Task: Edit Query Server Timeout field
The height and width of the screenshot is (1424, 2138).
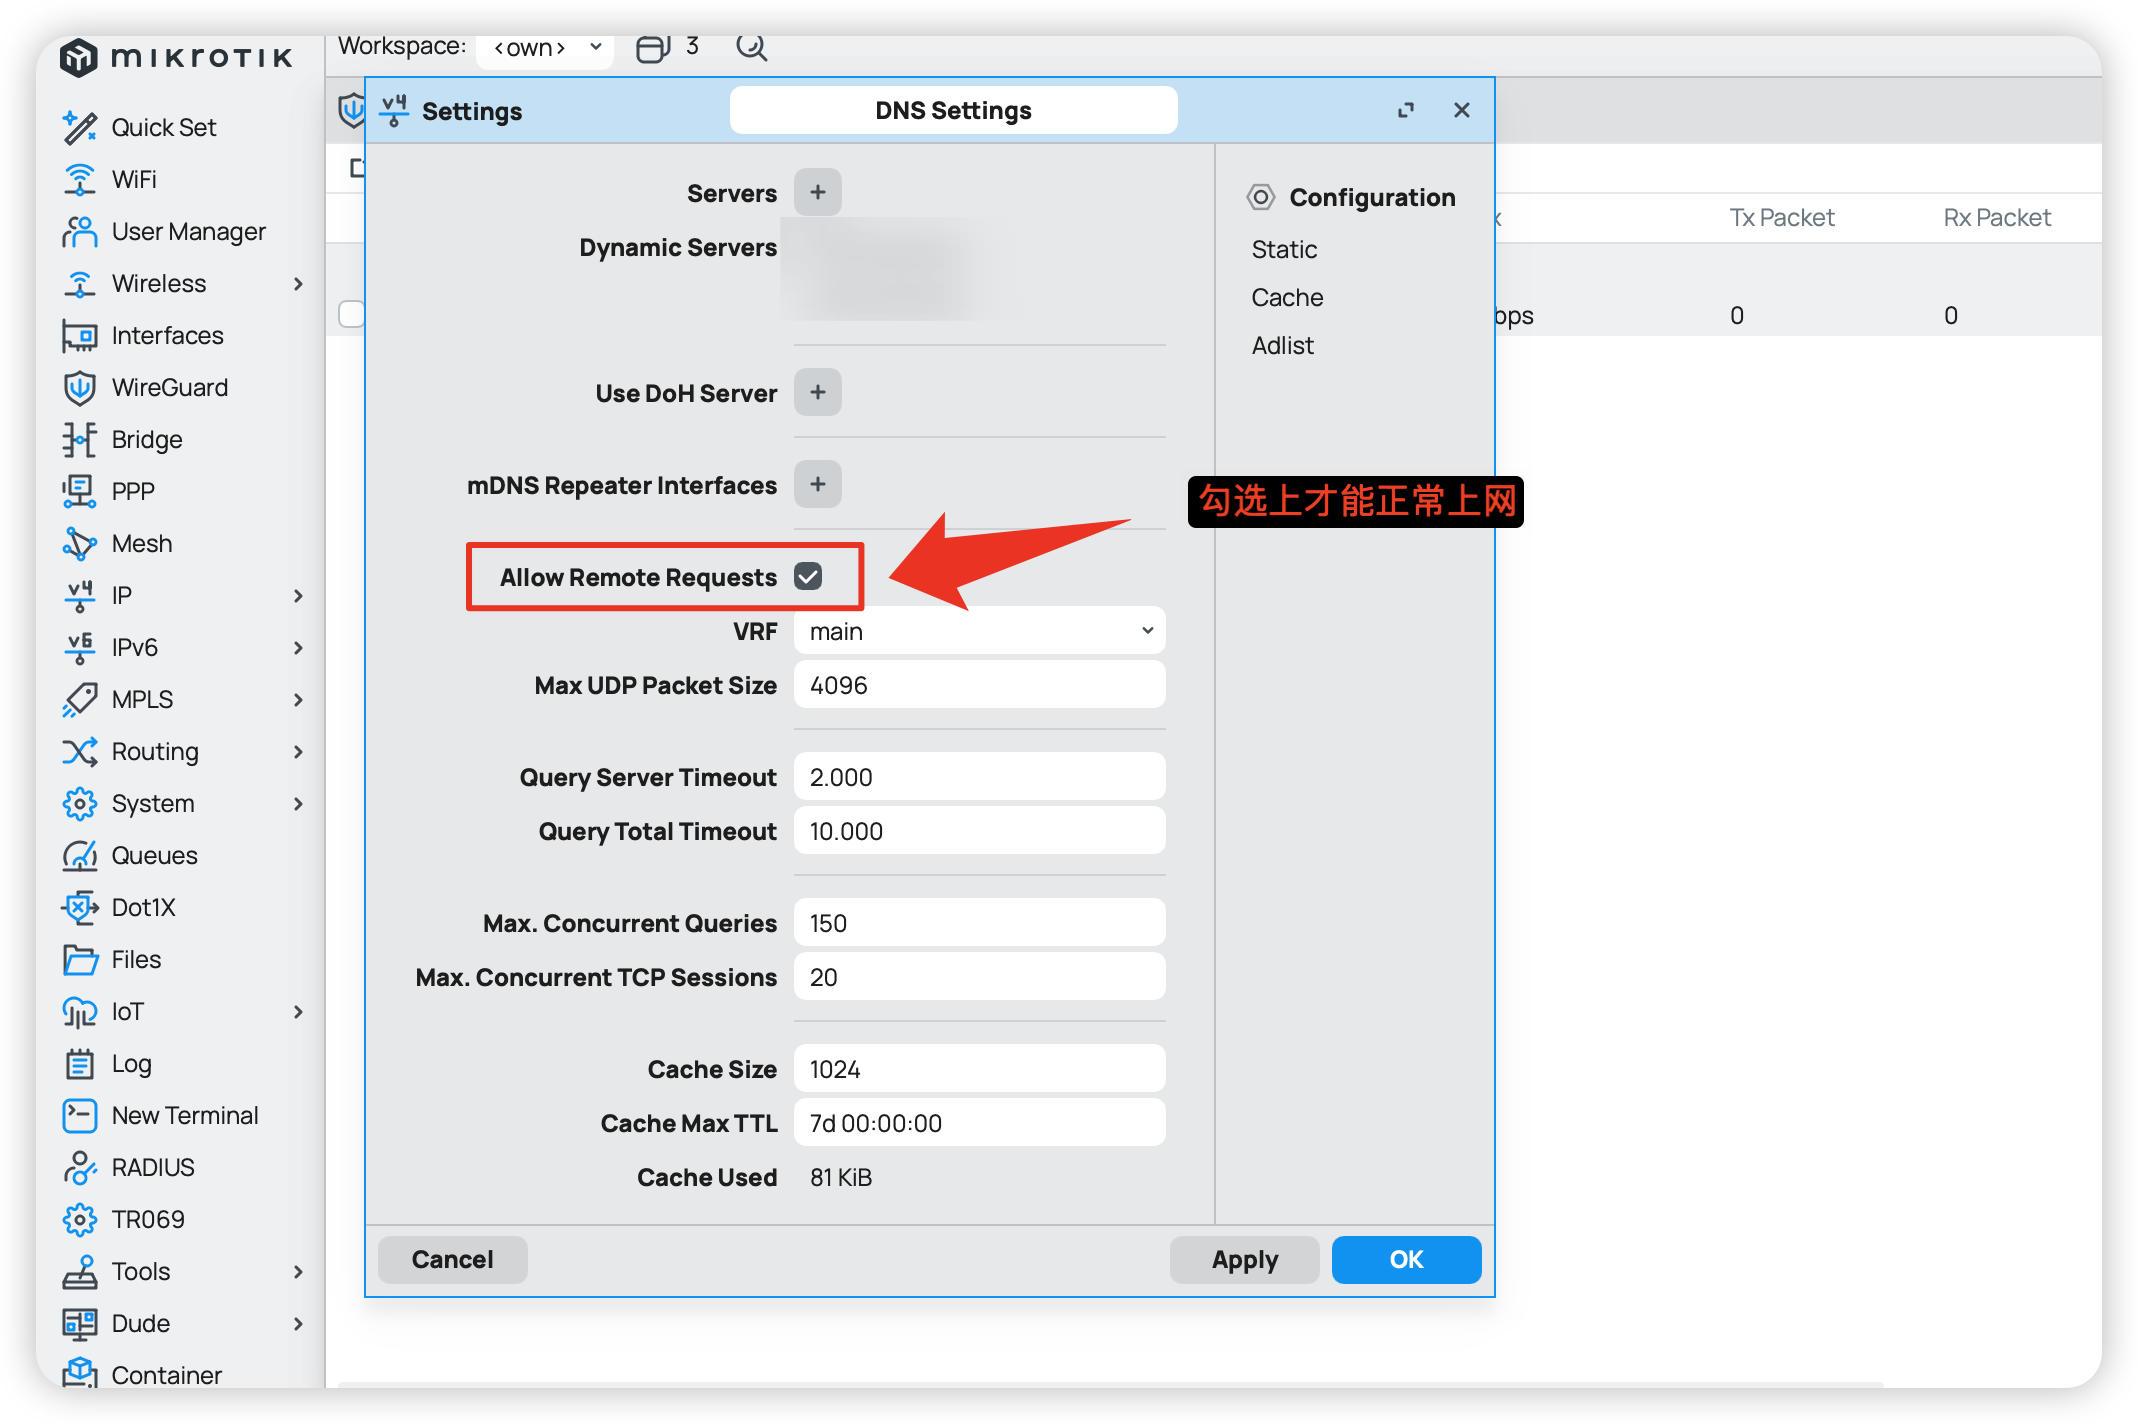Action: point(980,777)
